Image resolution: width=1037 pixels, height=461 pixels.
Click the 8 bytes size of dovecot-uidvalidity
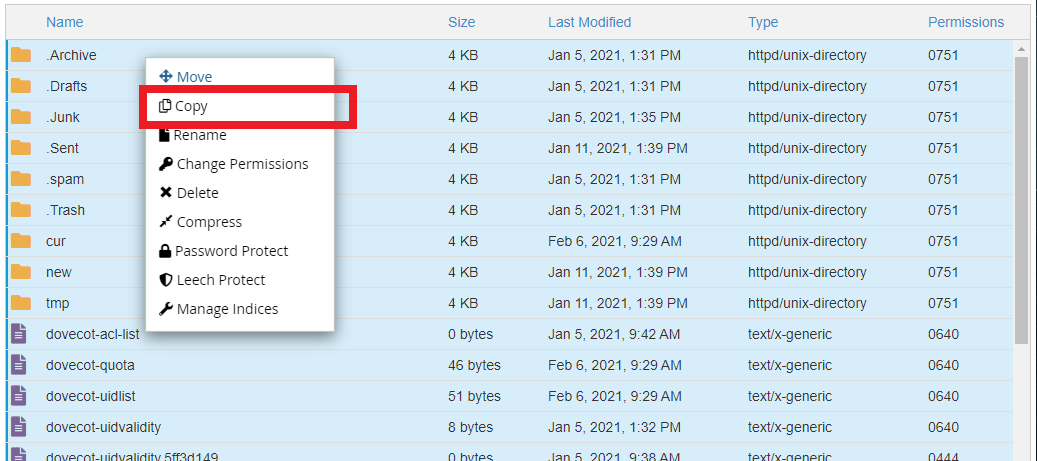(470, 427)
